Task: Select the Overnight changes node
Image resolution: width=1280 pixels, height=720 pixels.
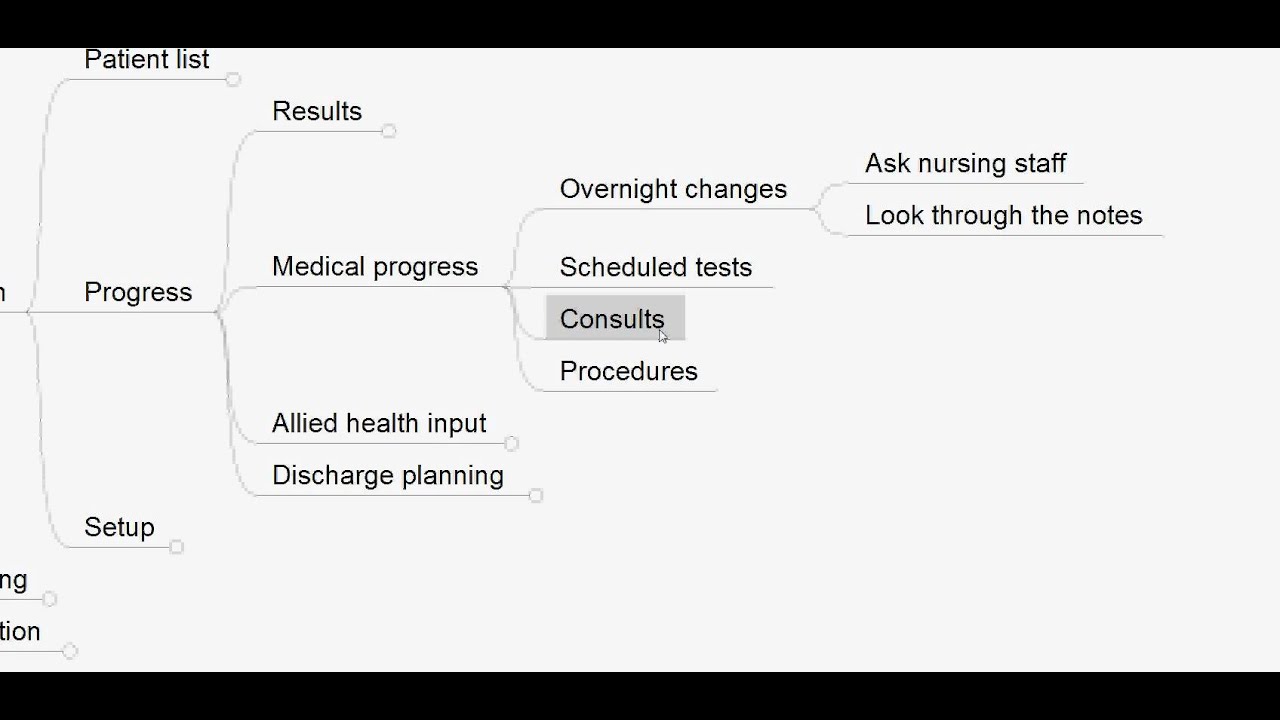Action: [x=673, y=189]
